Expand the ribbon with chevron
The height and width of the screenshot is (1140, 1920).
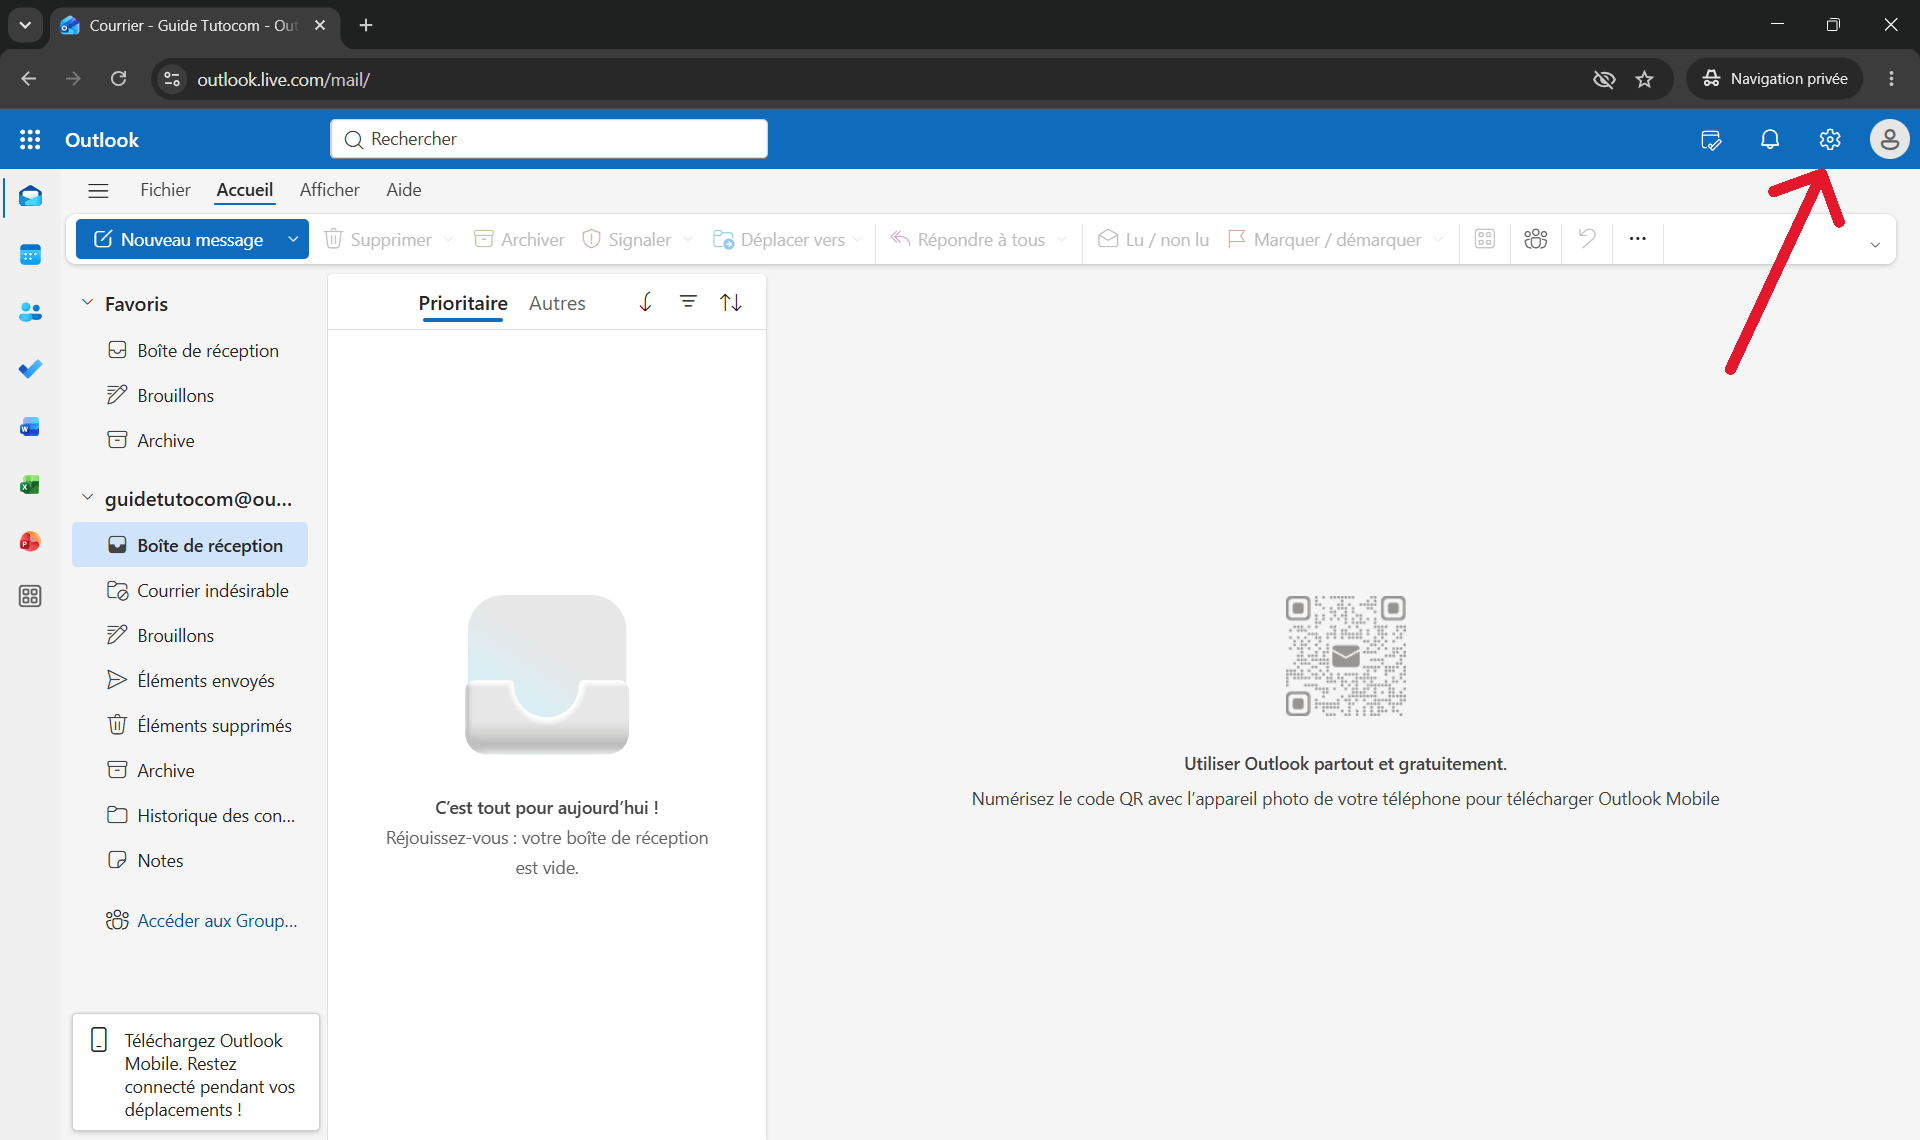1875,245
